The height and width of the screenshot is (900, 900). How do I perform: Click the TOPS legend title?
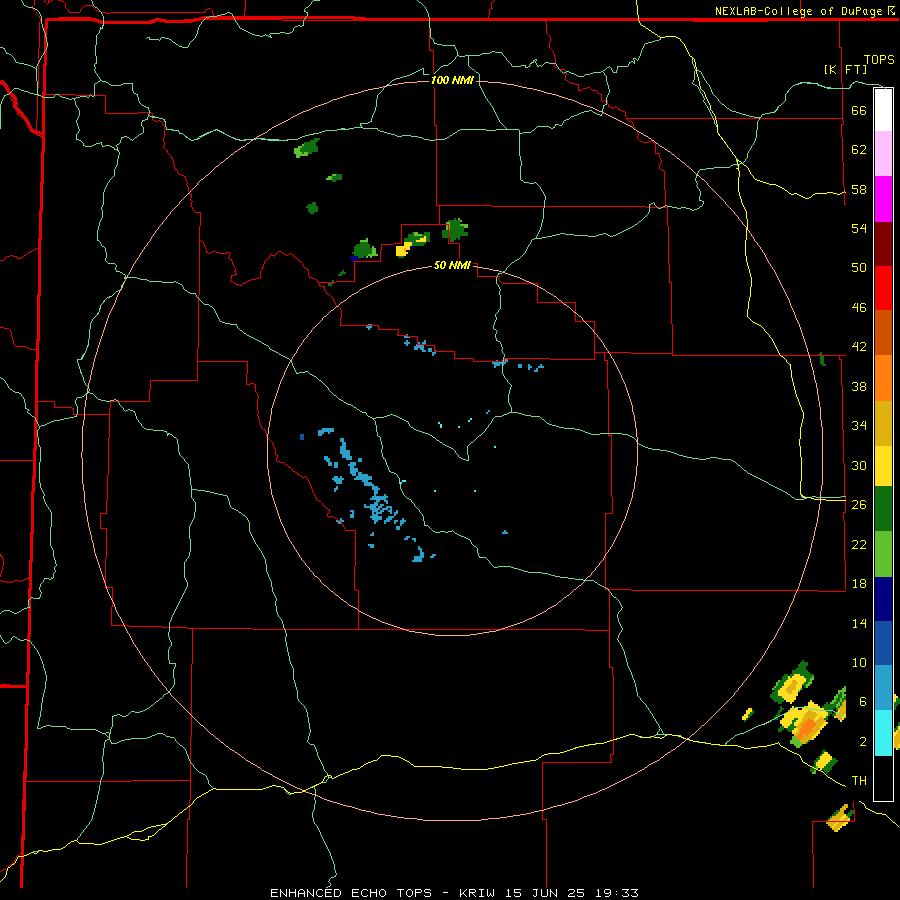[879, 60]
